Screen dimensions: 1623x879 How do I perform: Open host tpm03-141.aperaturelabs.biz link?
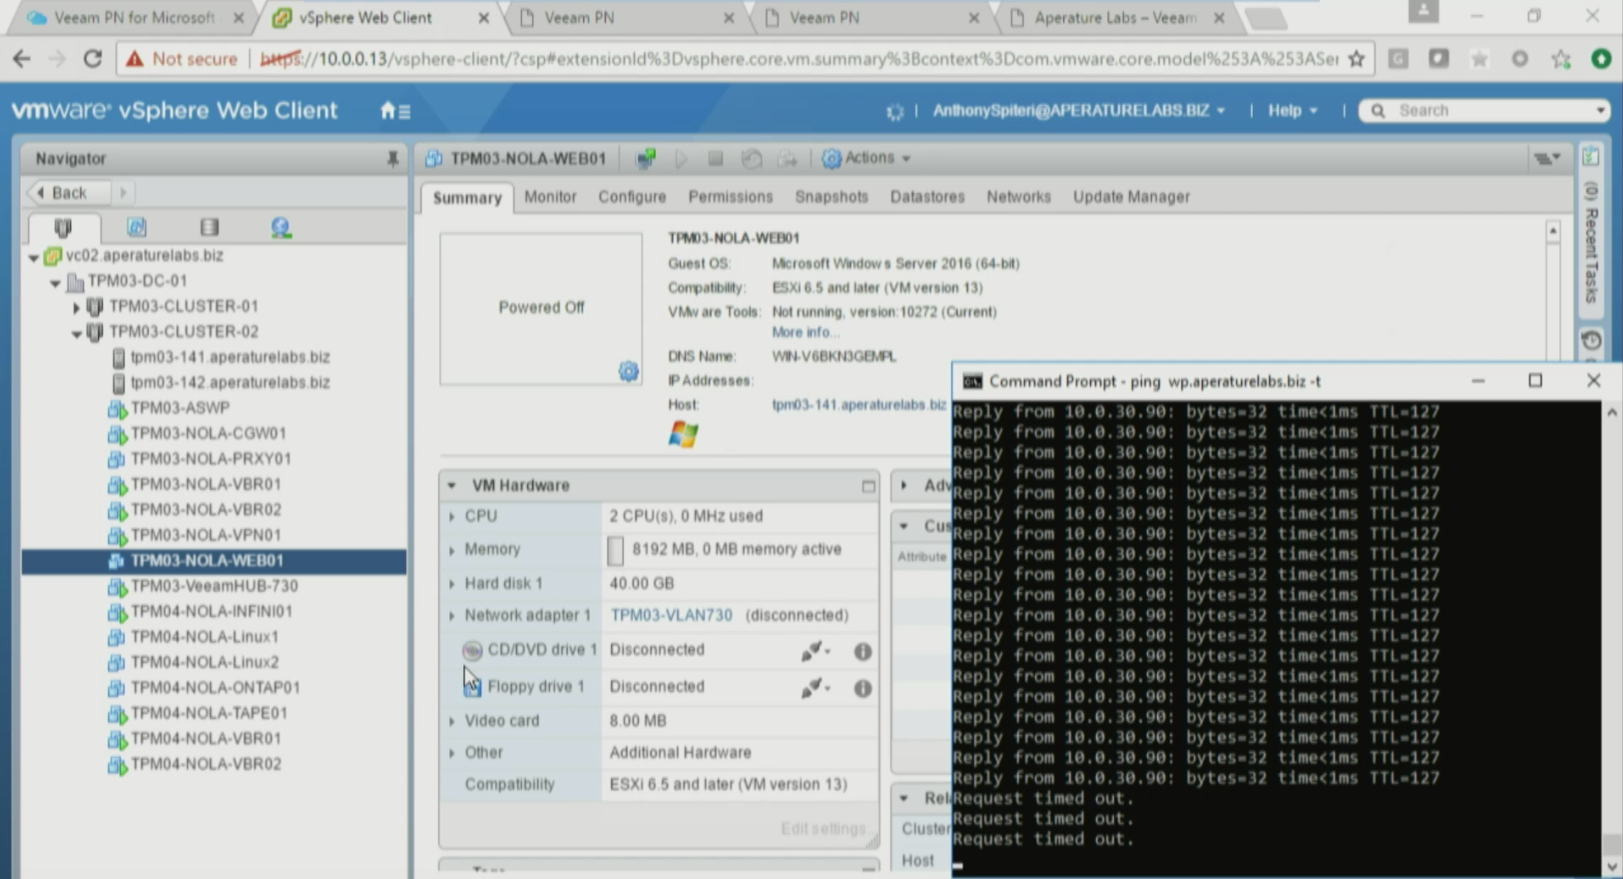(x=859, y=405)
